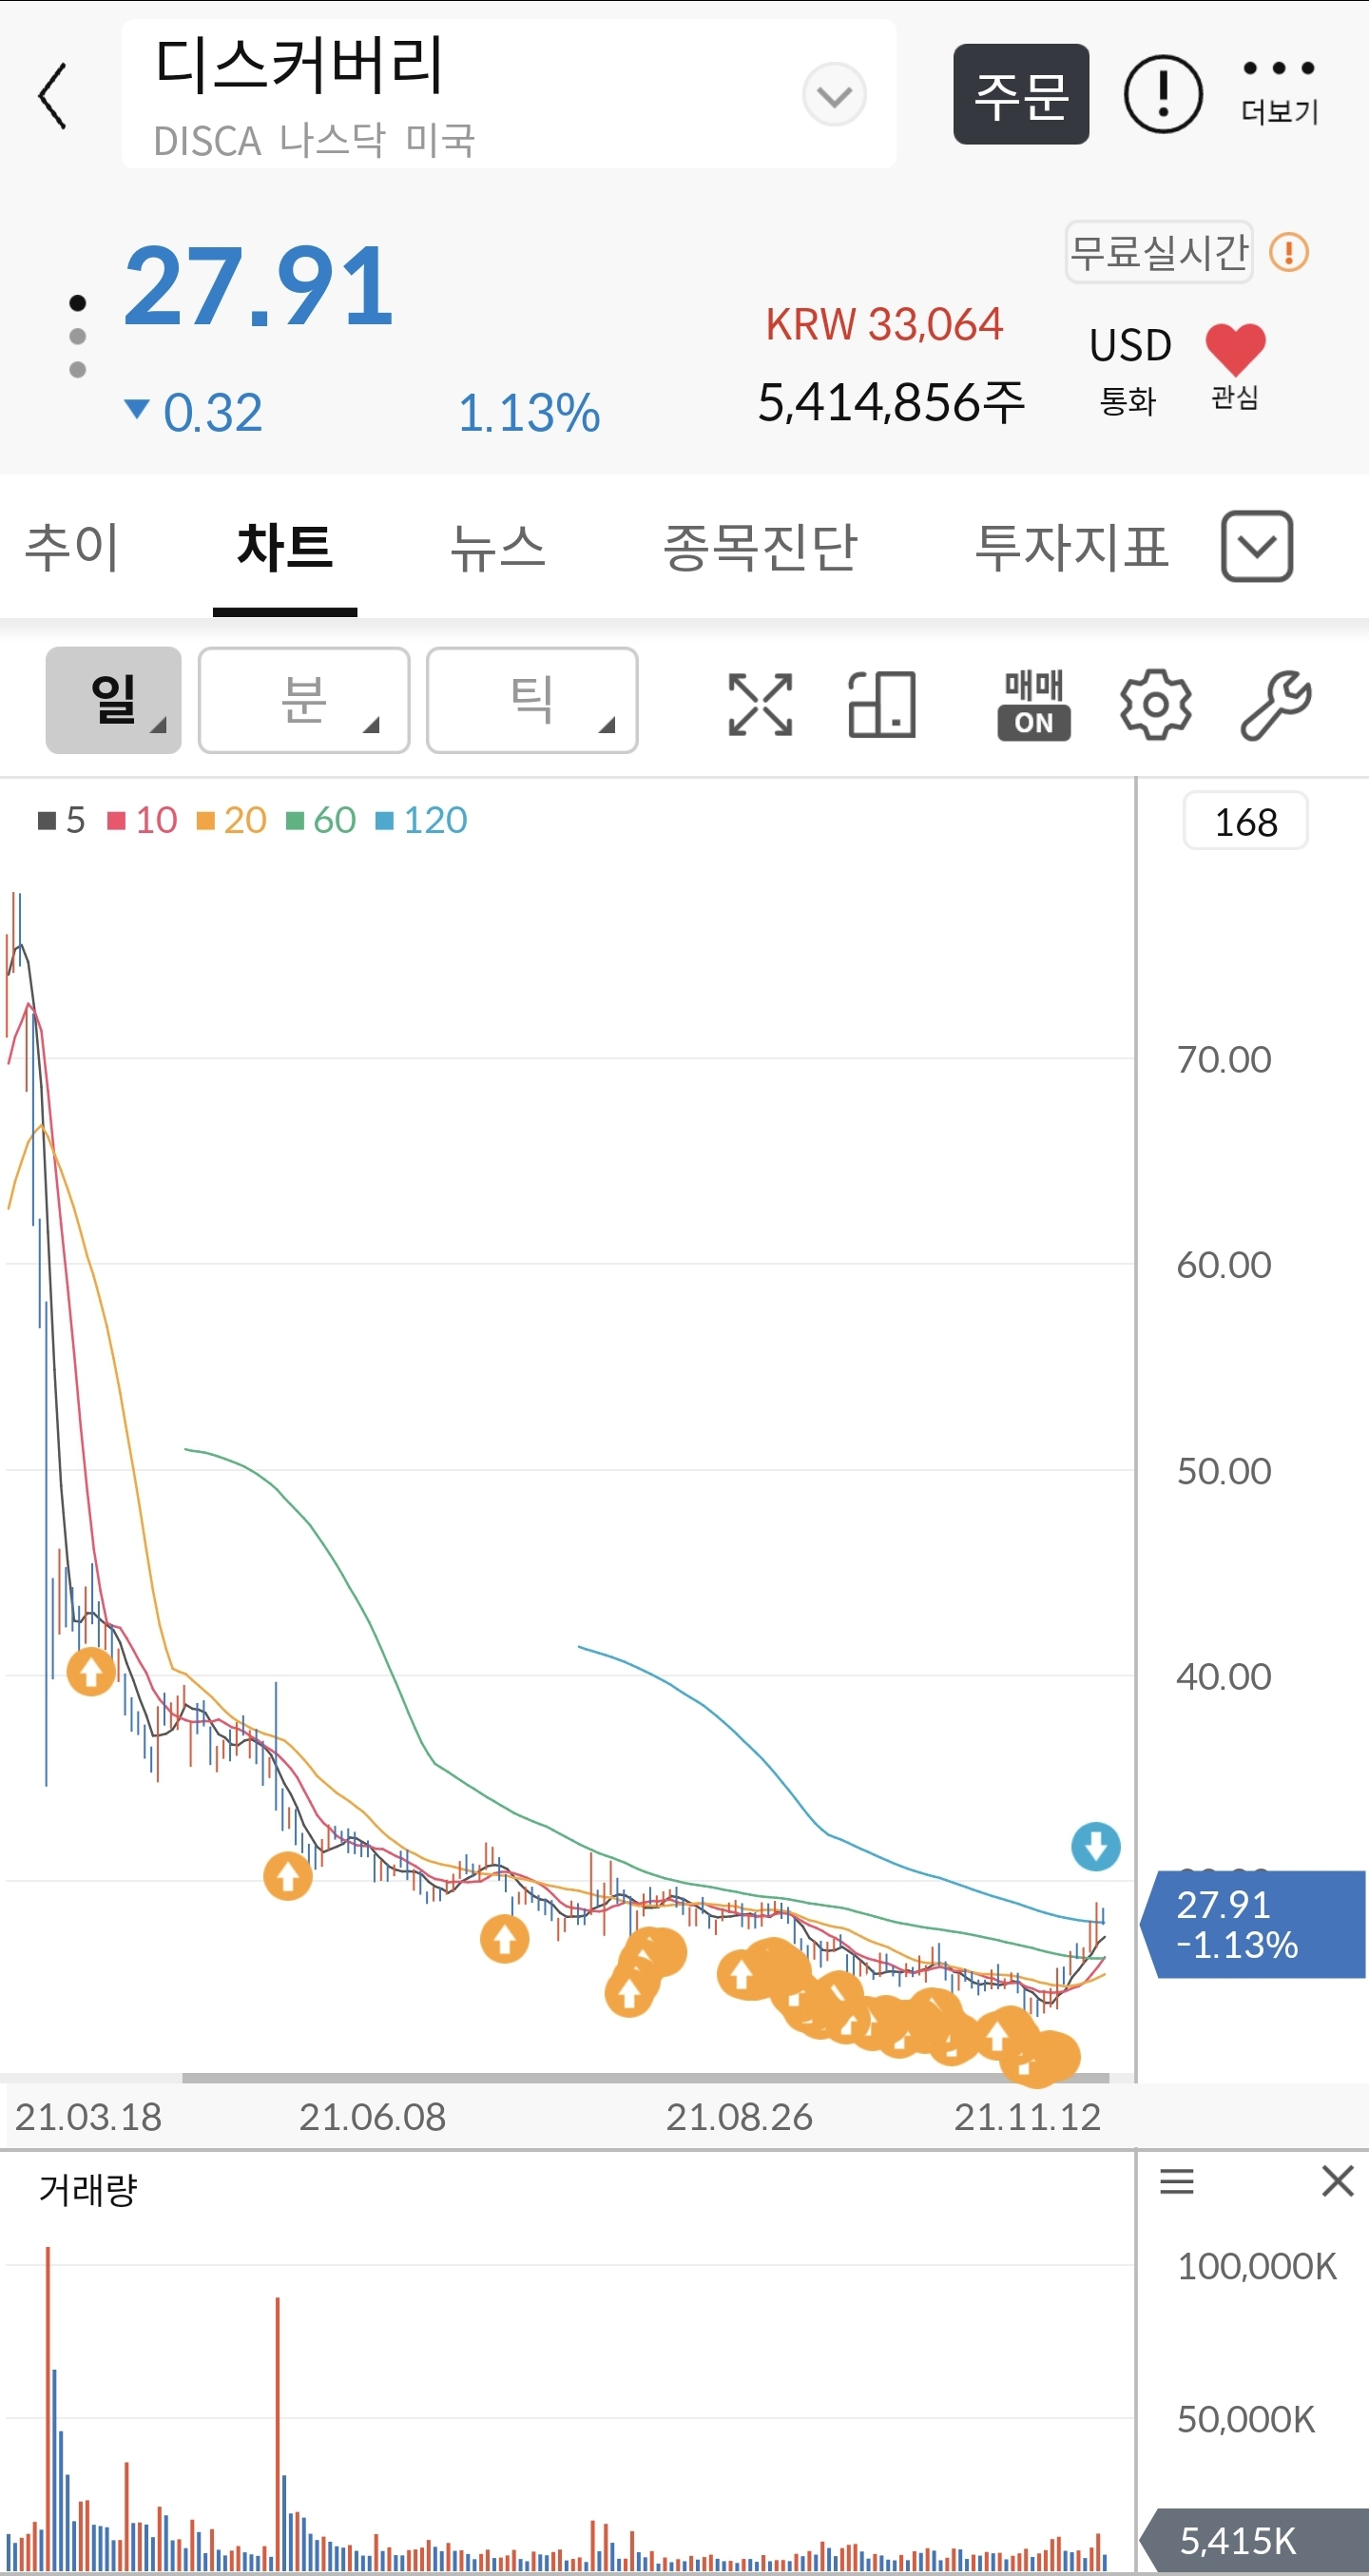Tap the large 27.91 price
This screenshot has height=2576, width=1369.
[258, 288]
